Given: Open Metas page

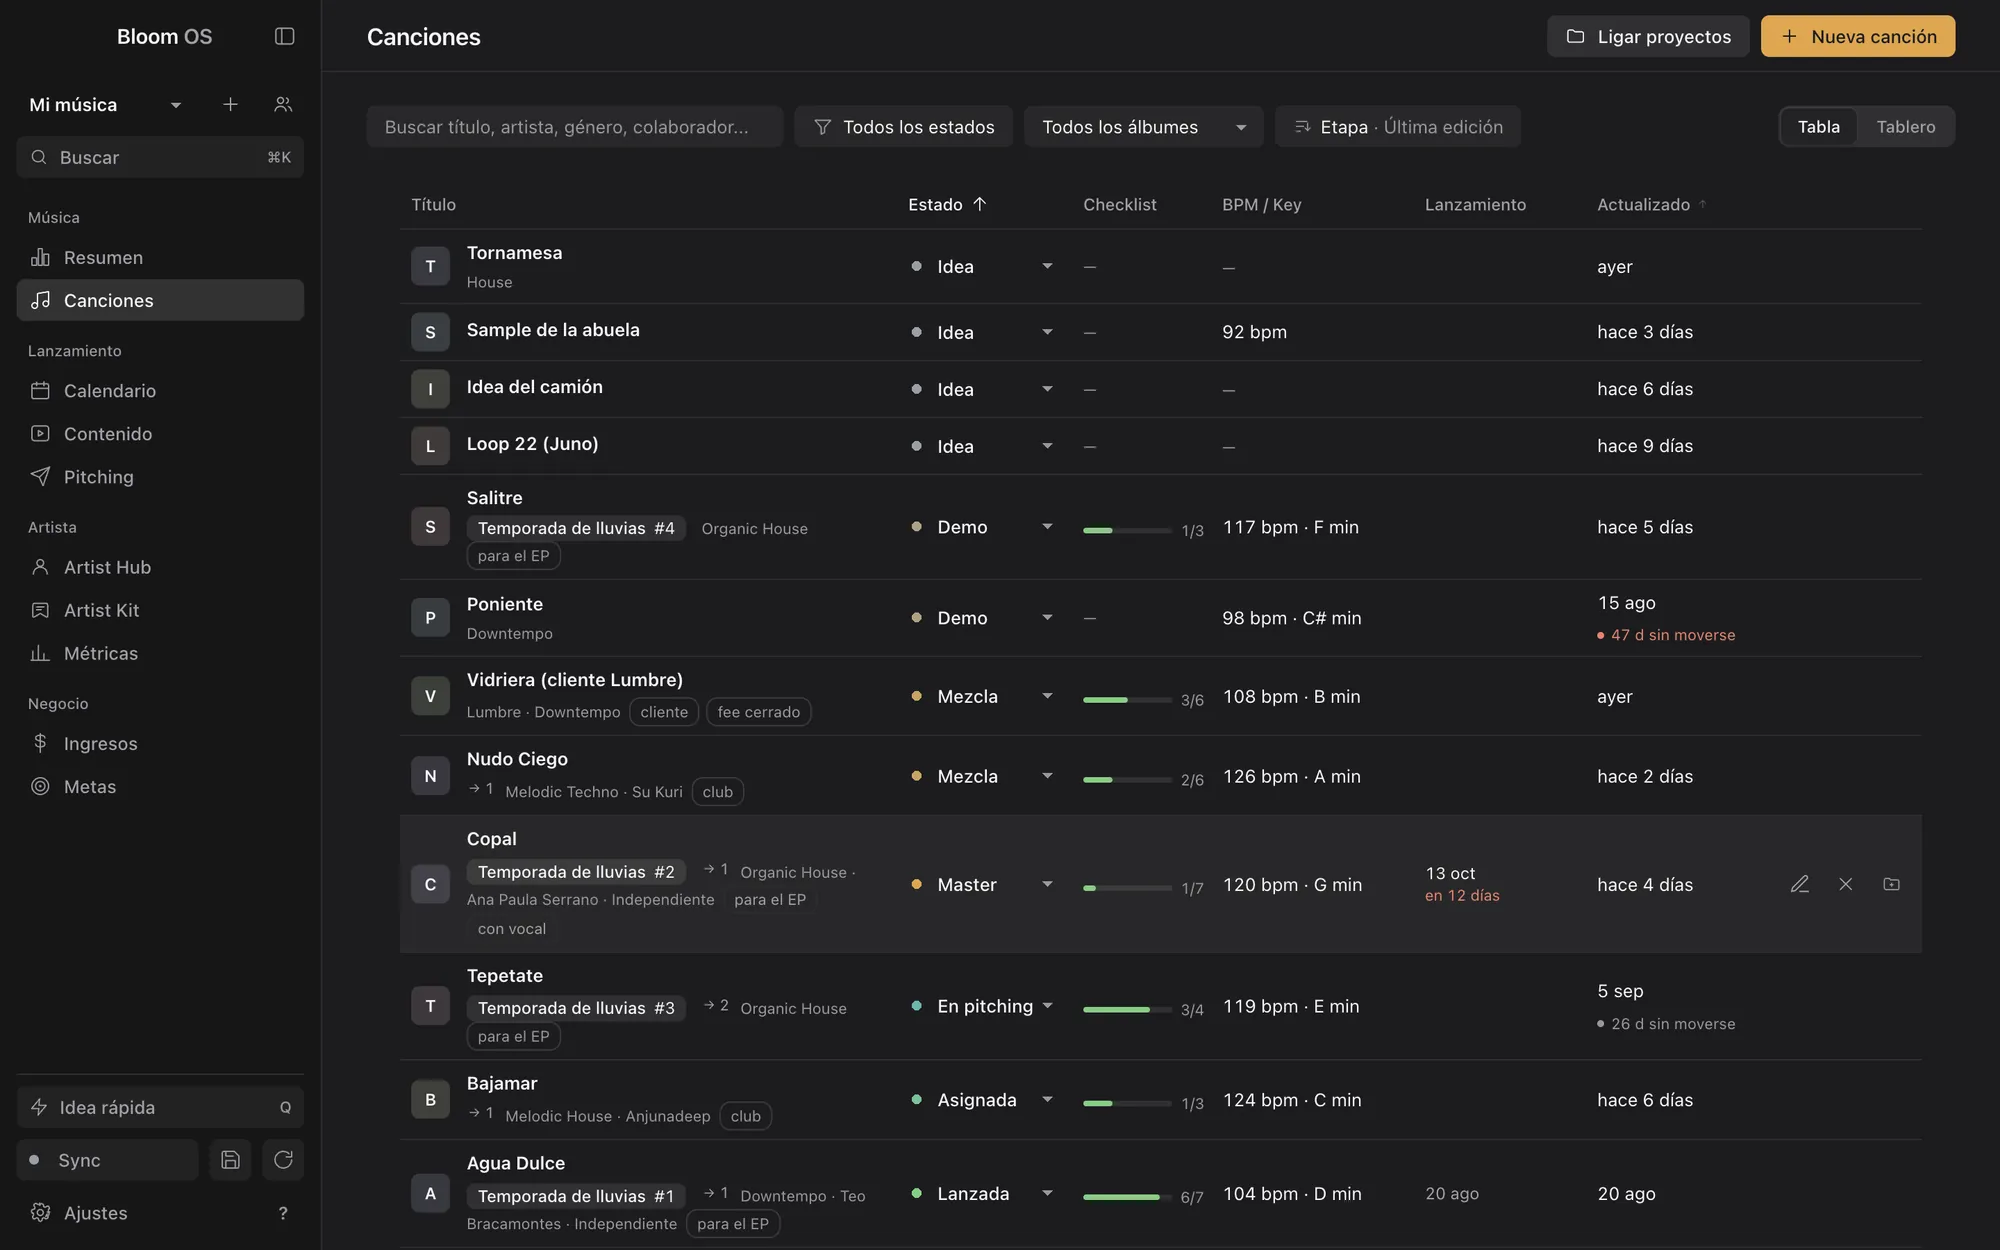Looking at the screenshot, I should [160, 786].
